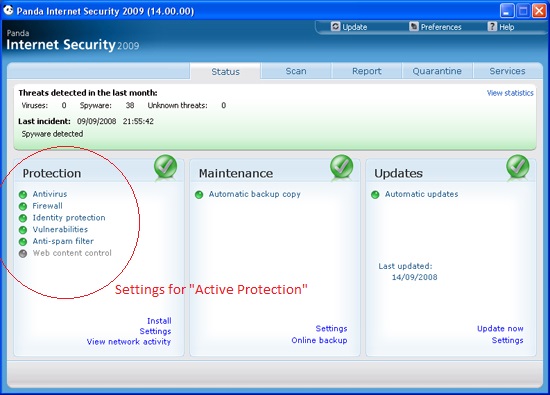Click green dot next to Anti-spam filter
This screenshot has height=395, width=550.
[23, 242]
